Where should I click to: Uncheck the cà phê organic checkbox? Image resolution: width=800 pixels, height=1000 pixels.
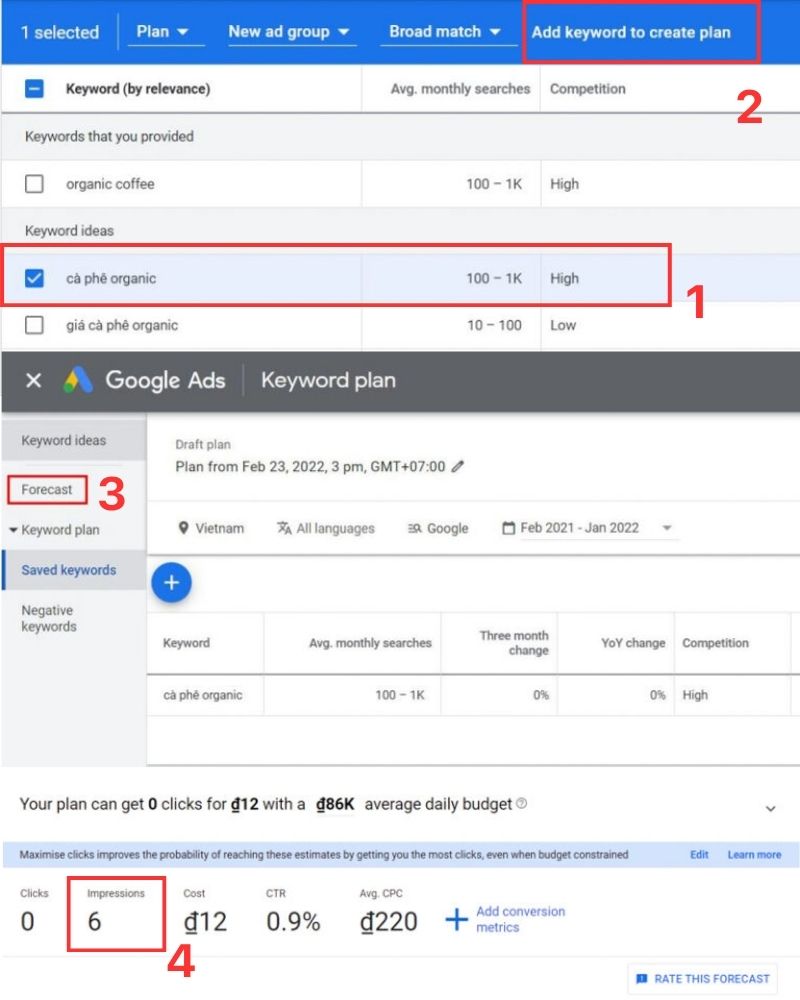(34, 279)
